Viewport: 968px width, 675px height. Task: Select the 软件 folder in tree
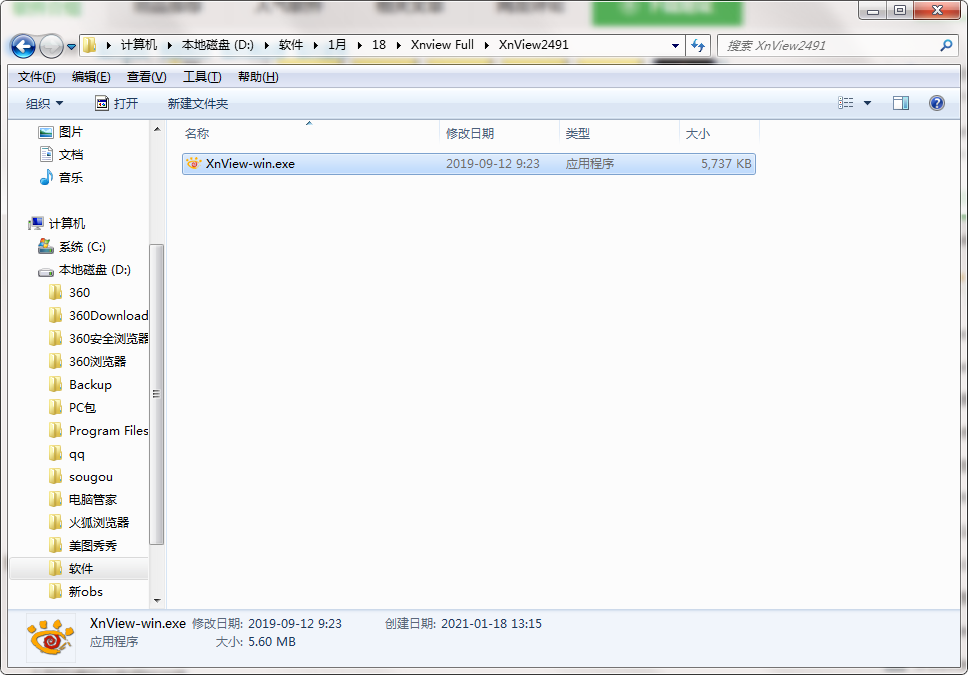point(79,569)
